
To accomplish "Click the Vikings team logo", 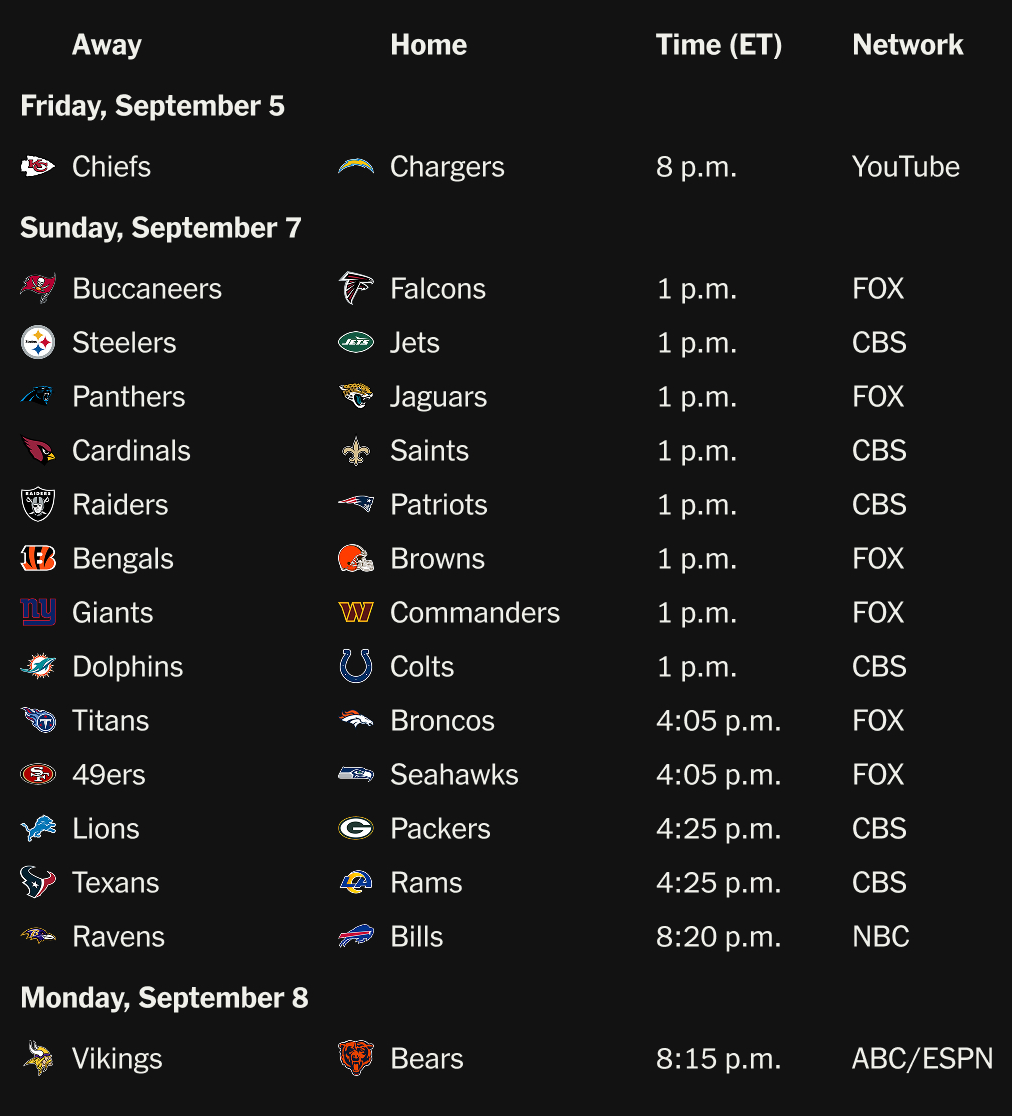I will click(38, 1059).
